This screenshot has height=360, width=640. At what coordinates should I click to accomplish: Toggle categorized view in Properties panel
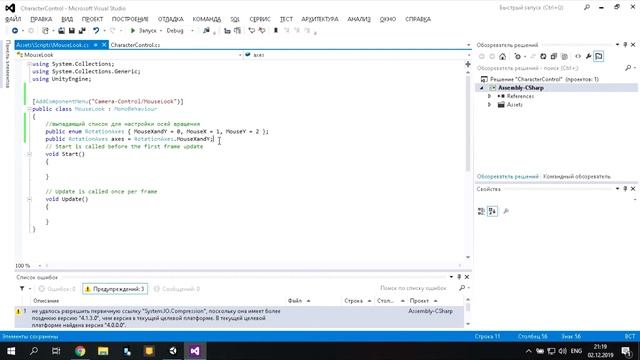(482, 211)
